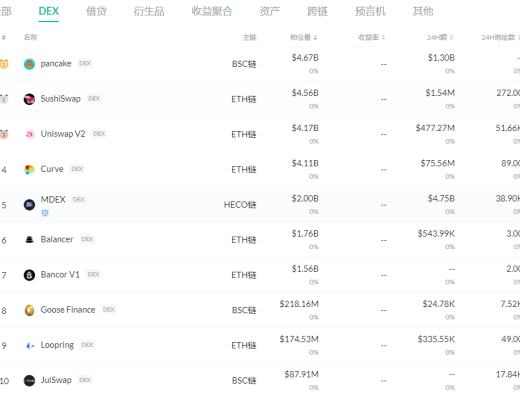
Task: Open the 资产 tab
Action: coord(270,11)
